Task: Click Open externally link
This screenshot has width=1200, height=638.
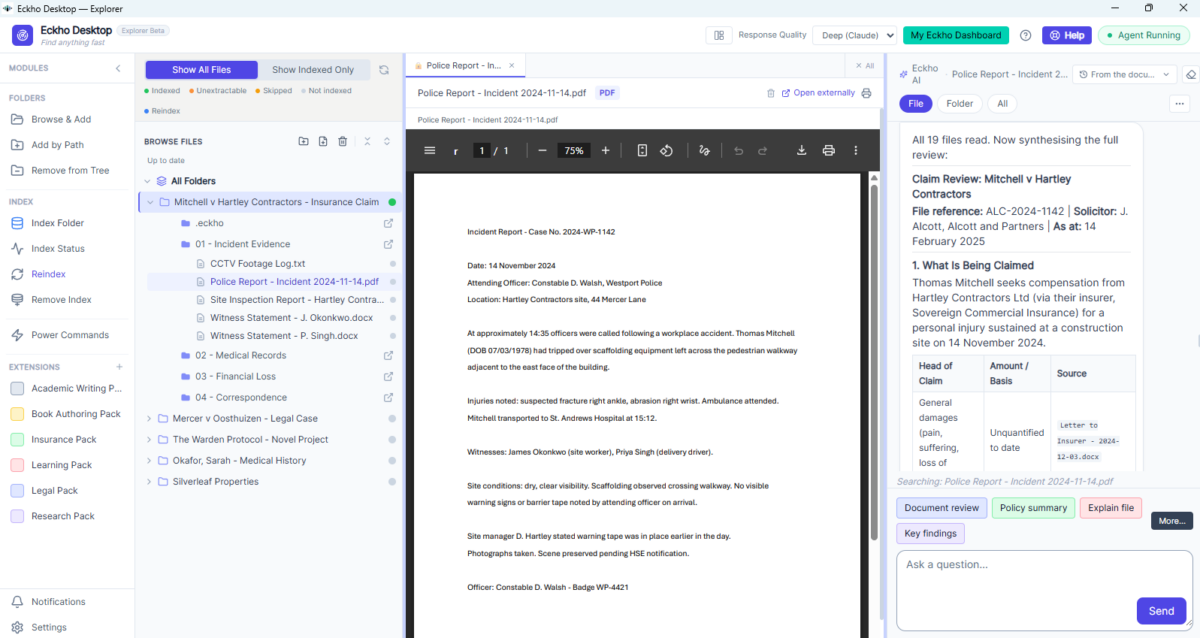Action: click(x=818, y=93)
